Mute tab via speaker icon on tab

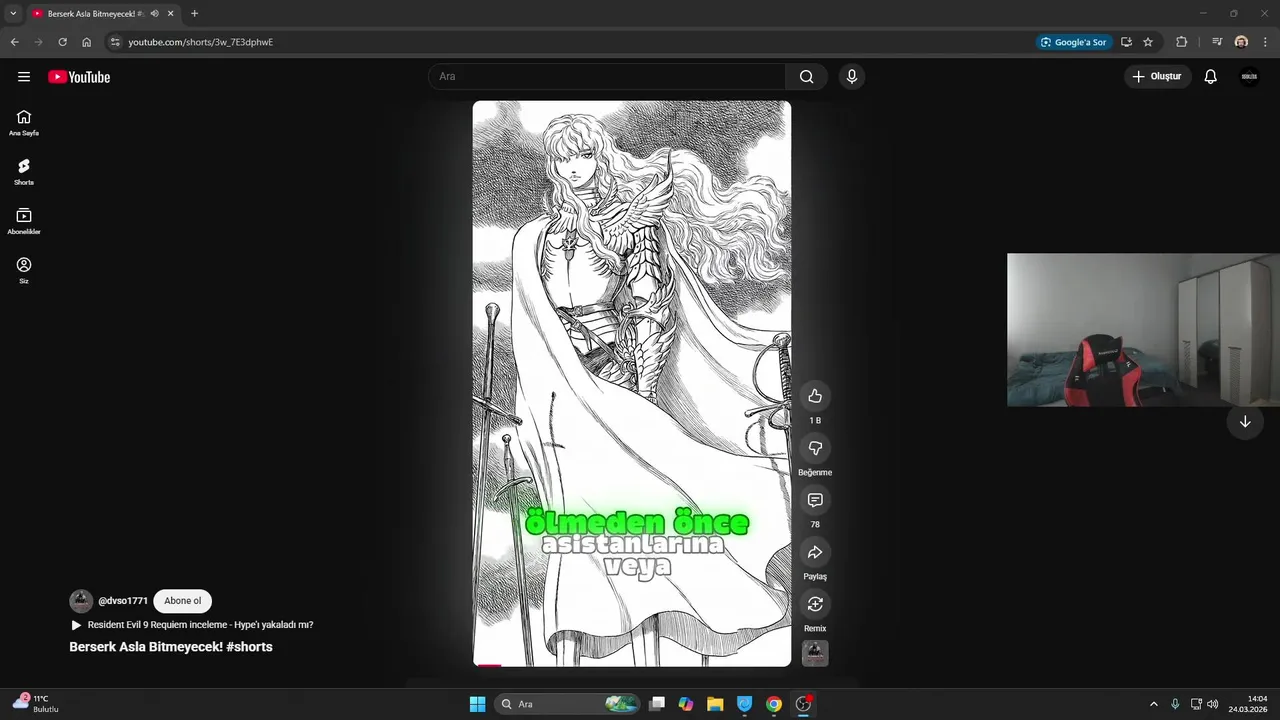[154, 14]
